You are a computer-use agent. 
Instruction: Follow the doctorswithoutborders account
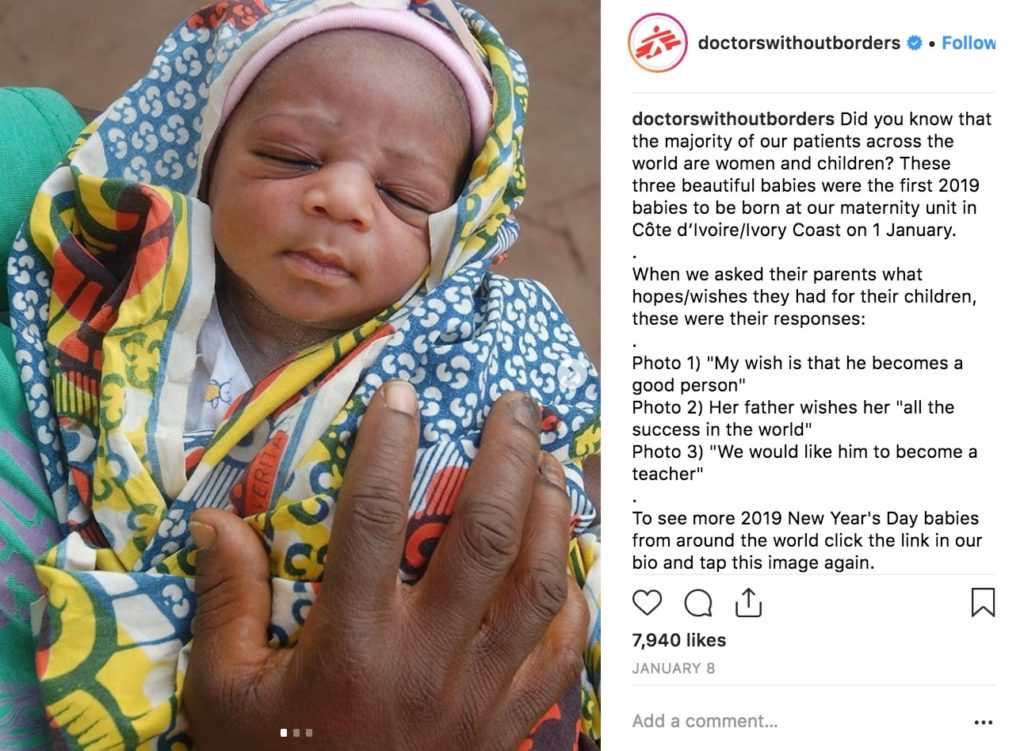pos(968,43)
